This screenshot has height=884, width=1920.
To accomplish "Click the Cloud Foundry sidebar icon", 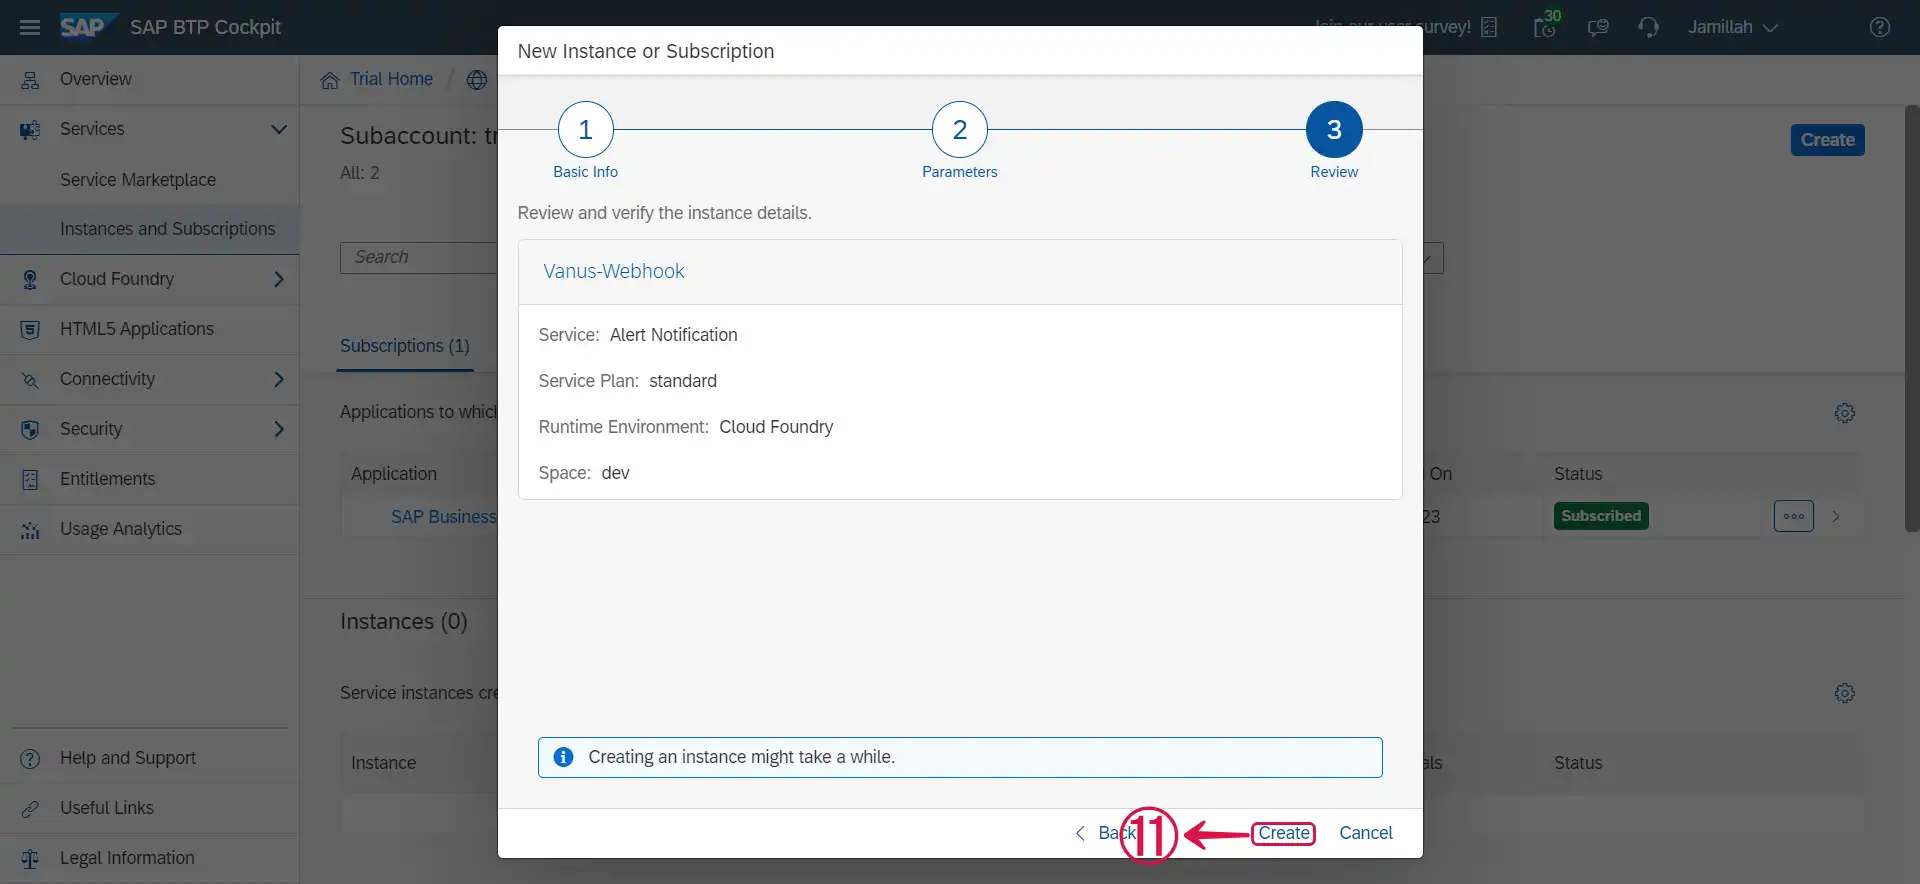I will click(x=30, y=279).
